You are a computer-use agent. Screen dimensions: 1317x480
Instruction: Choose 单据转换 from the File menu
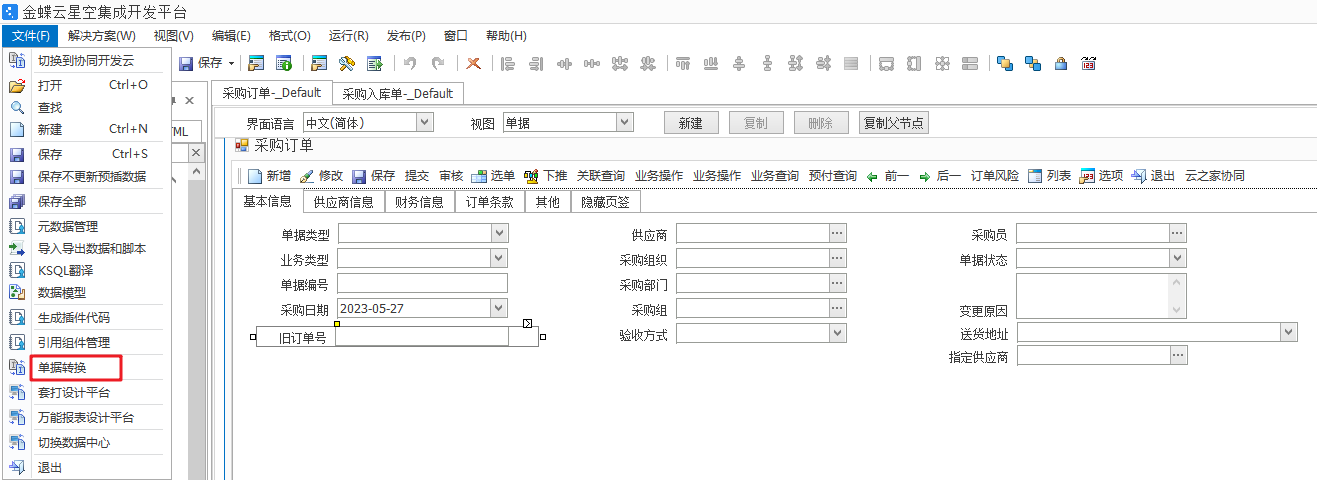coord(86,368)
